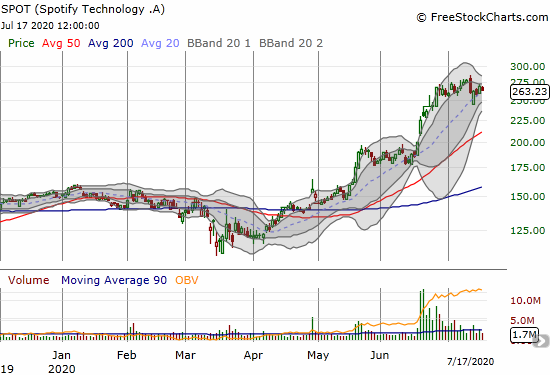Select the orange OBV legend label
The image size is (550, 375).
click(187, 280)
